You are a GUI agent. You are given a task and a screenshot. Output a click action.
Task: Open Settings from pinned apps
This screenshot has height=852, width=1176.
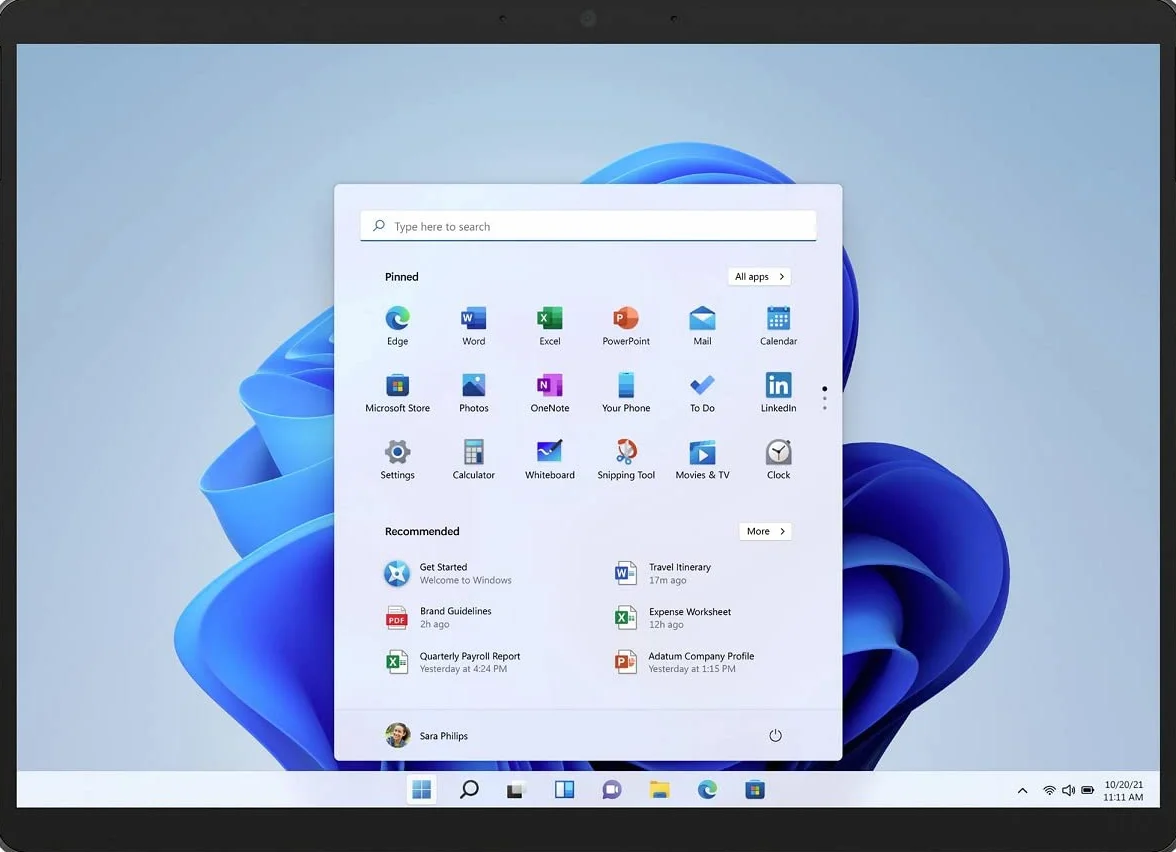tap(398, 459)
